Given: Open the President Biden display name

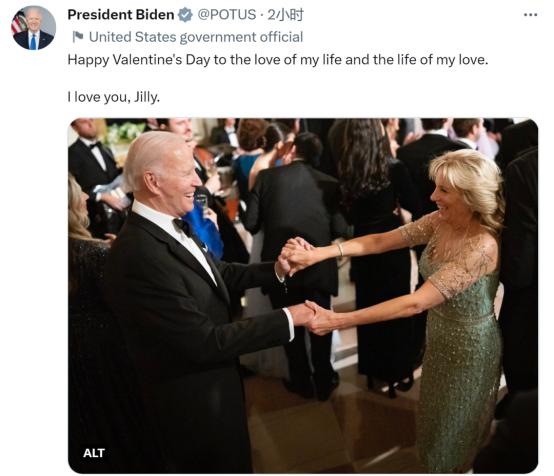Looking at the screenshot, I should 121,15.
